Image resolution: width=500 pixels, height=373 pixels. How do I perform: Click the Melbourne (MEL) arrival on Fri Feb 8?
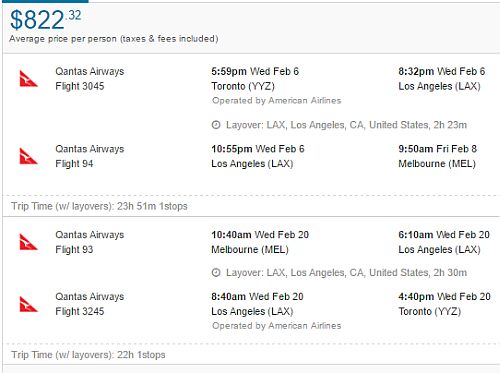coord(437,164)
